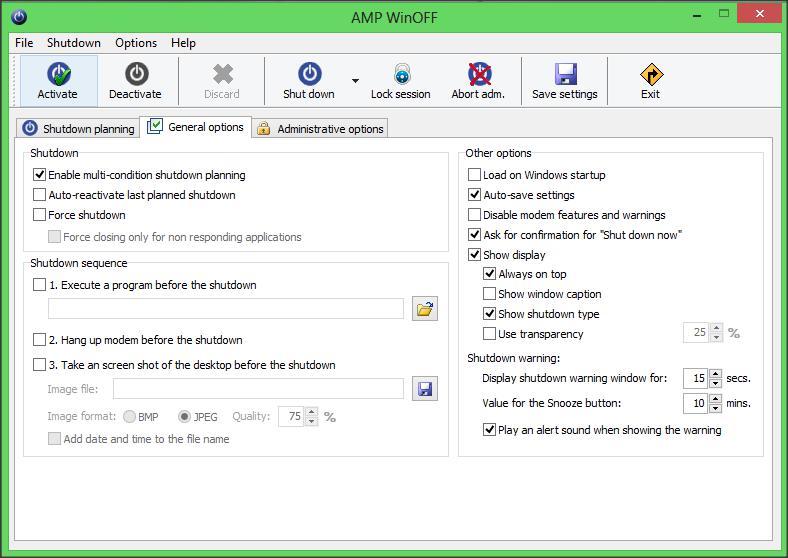Check Disable modem features and warnings
This screenshot has height=558, width=788.
(x=474, y=215)
